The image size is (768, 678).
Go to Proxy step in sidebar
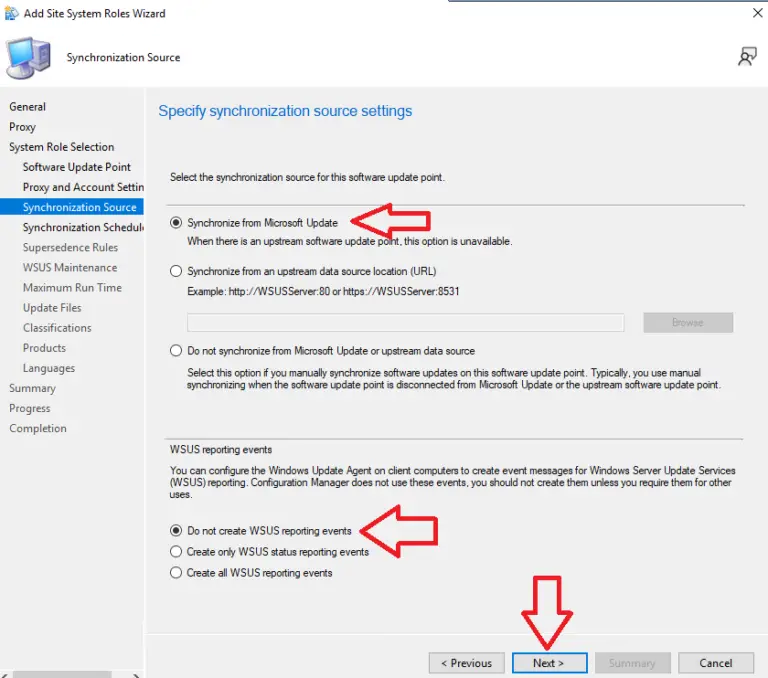(x=23, y=127)
